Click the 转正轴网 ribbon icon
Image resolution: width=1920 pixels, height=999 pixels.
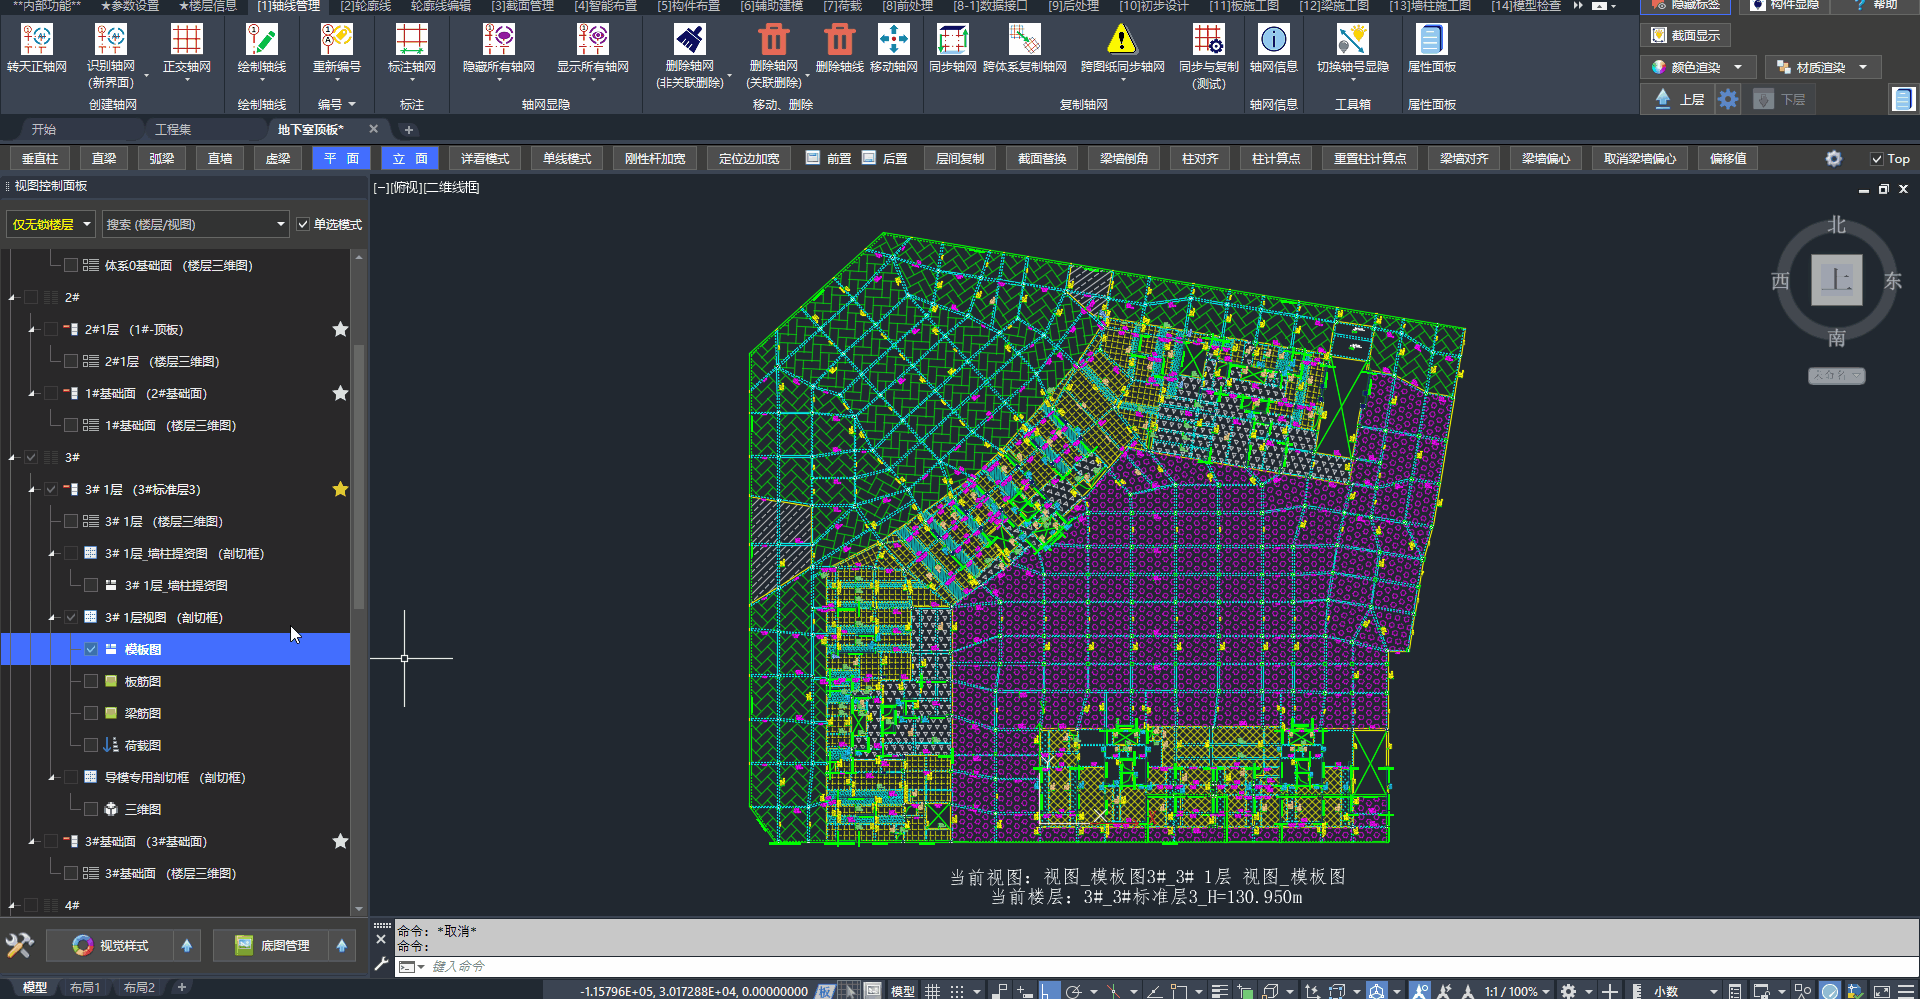pos(37,40)
